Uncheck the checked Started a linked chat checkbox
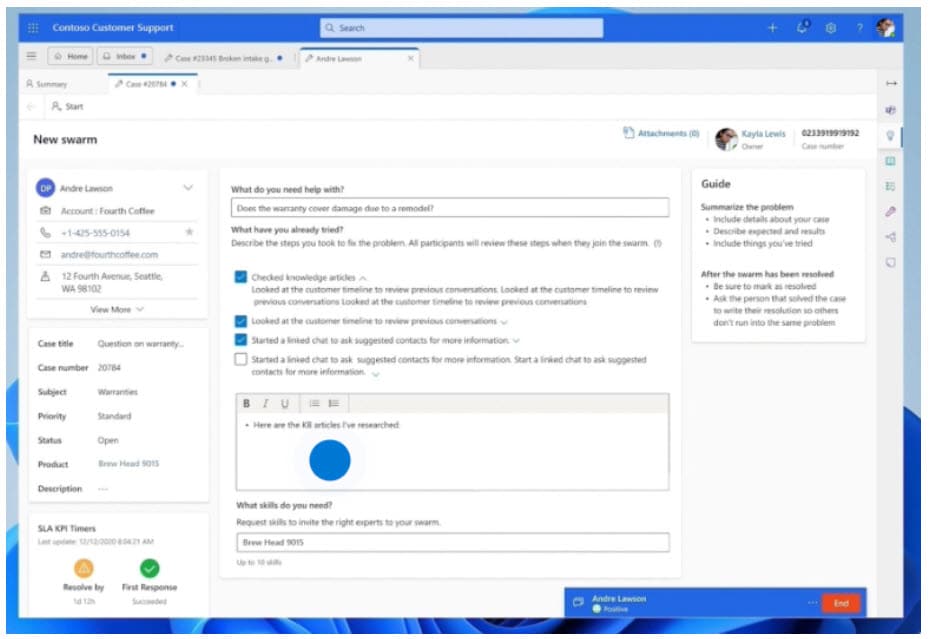This screenshot has height=639, width=930. pyautogui.click(x=241, y=340)
